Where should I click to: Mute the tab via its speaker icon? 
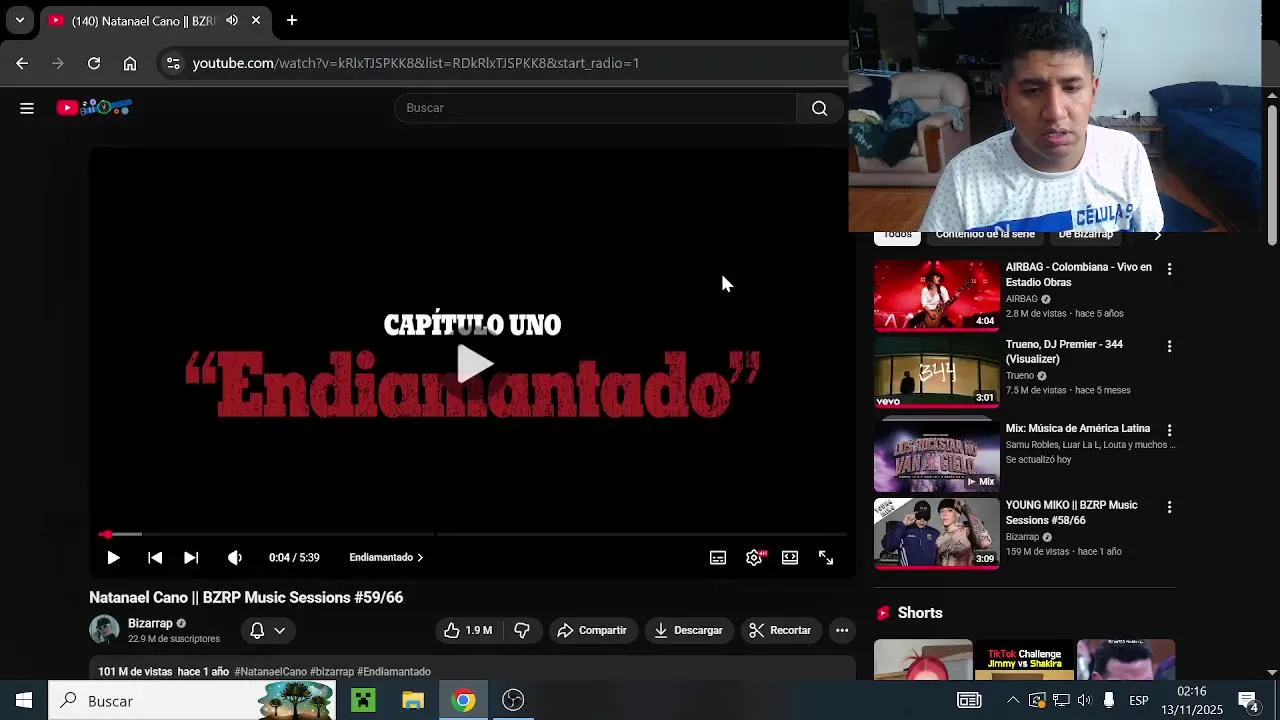232,20
